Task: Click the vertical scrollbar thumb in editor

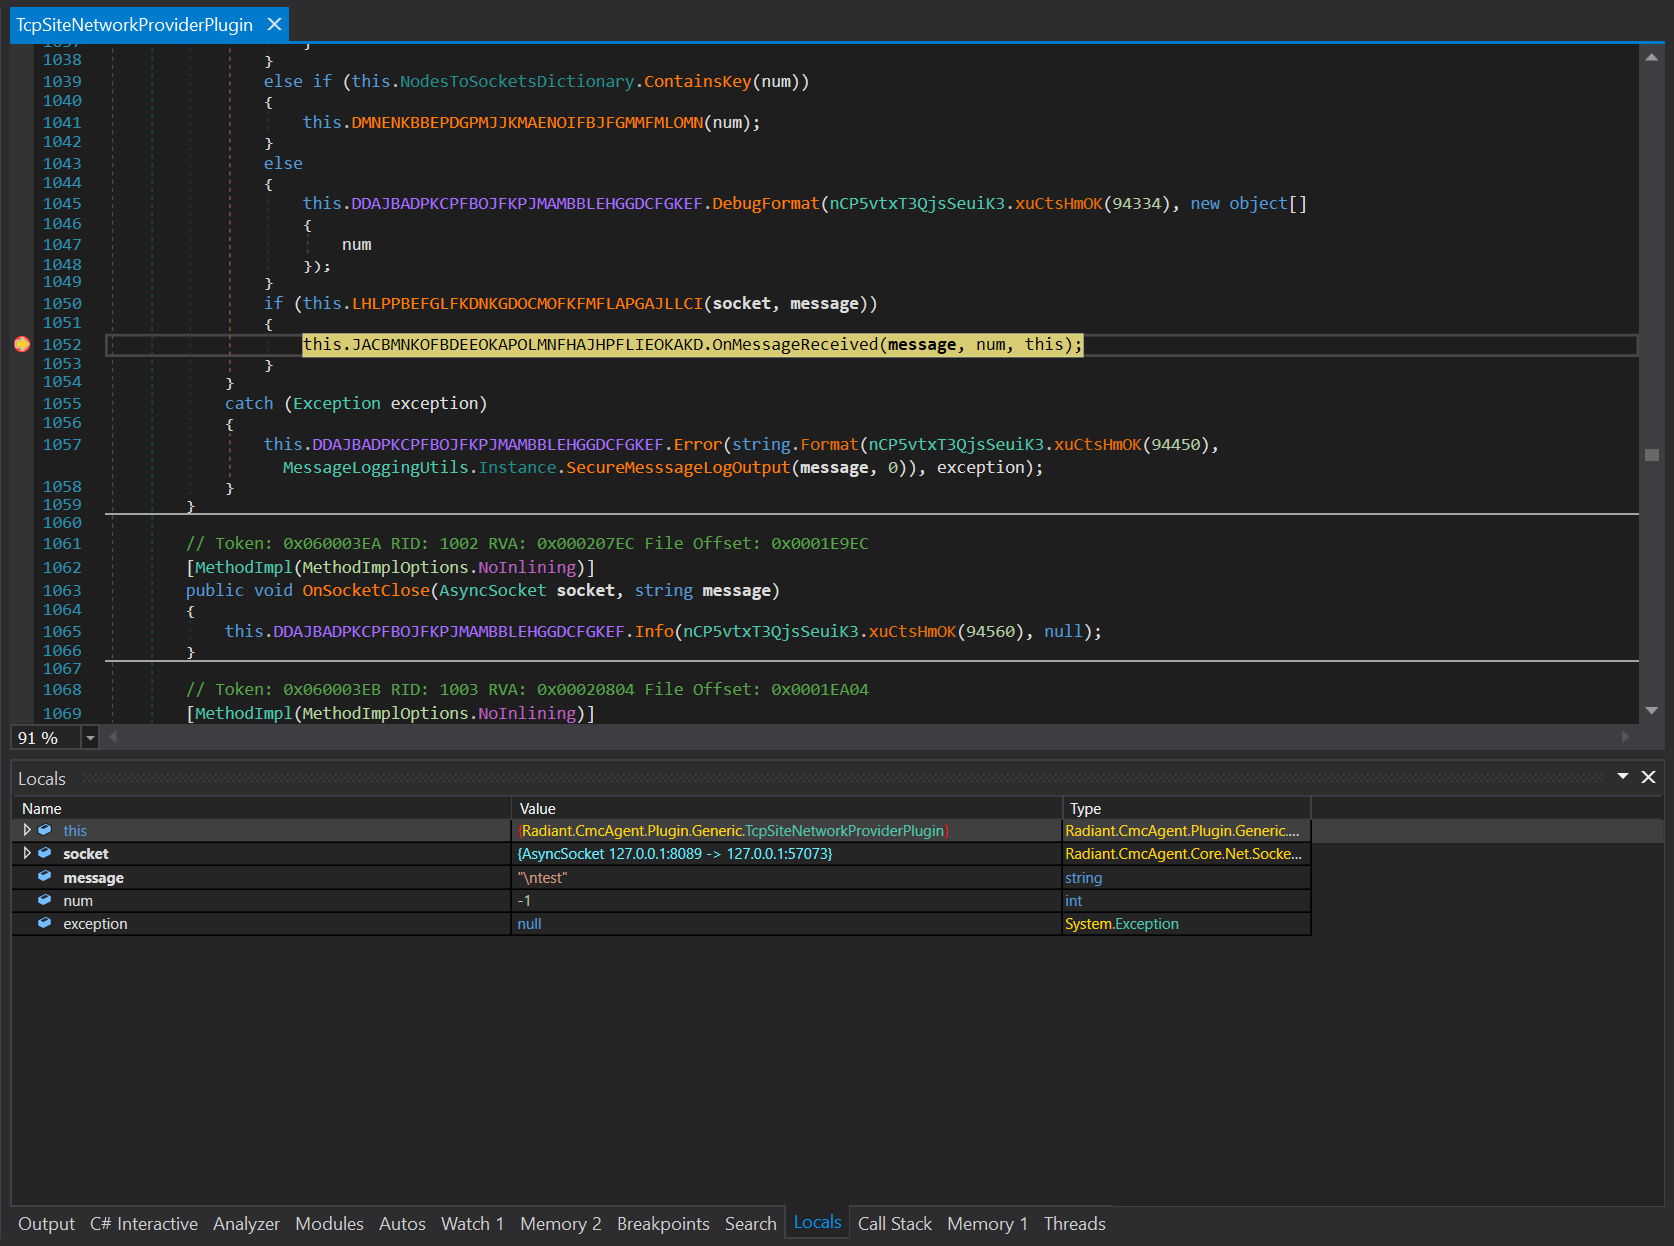Action: (x=1651, y=455)
